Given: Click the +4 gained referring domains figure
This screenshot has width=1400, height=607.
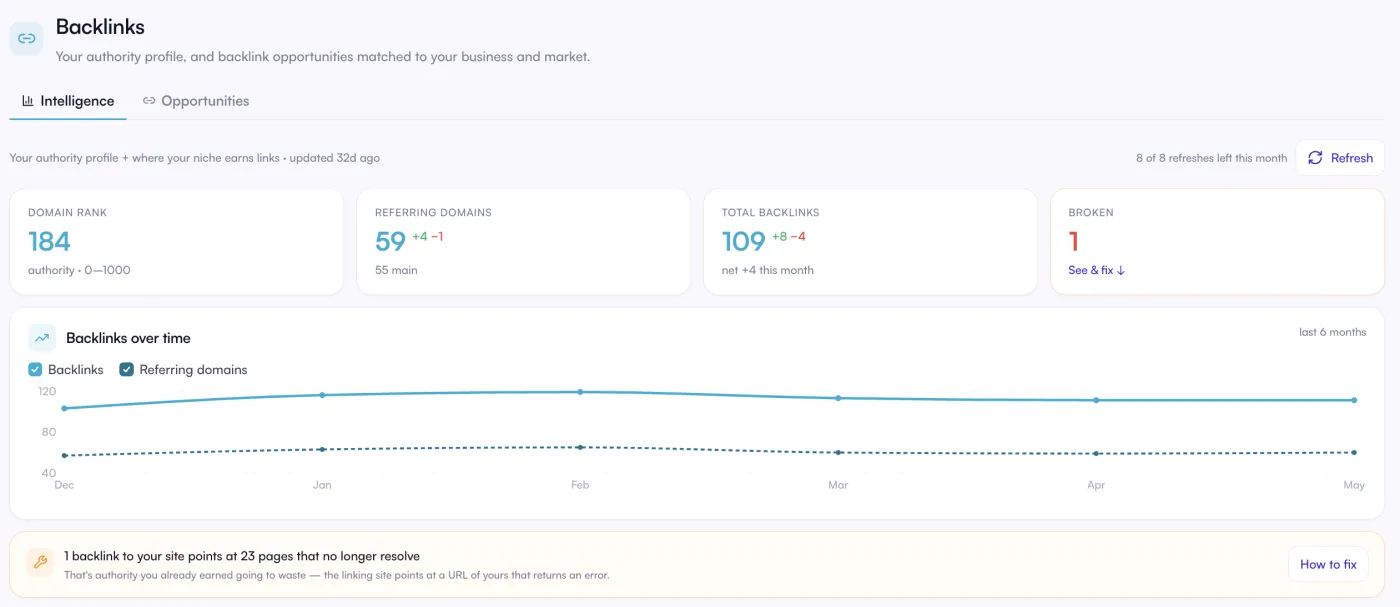Looking at the screenshot, I should coord(420,237).
